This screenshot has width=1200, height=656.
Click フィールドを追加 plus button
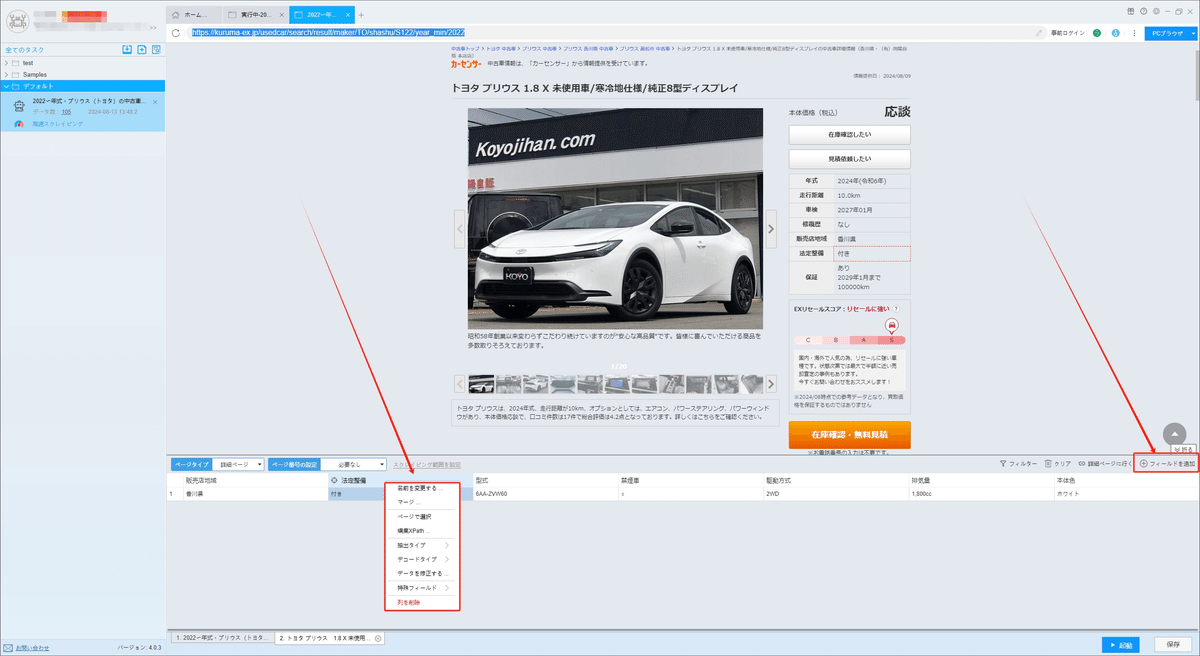(x=1167, y=464)
